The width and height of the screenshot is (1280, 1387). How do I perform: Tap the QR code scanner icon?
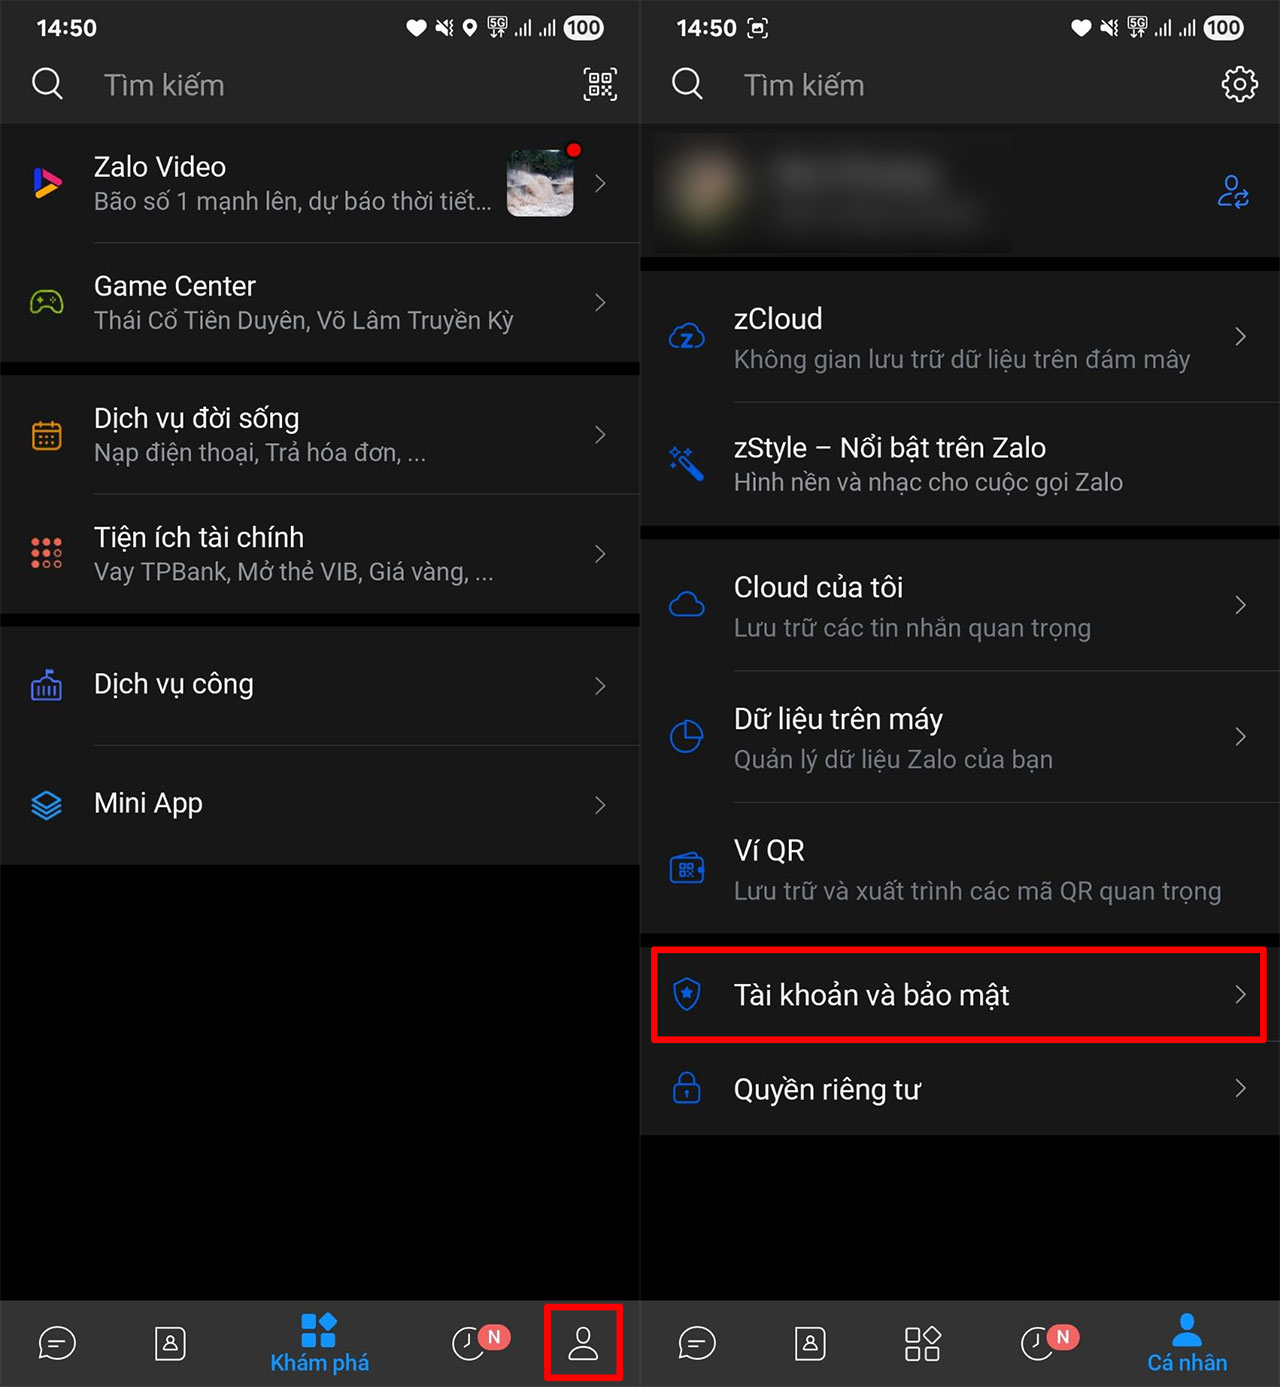pyautogui.click(x=600, y=85)
